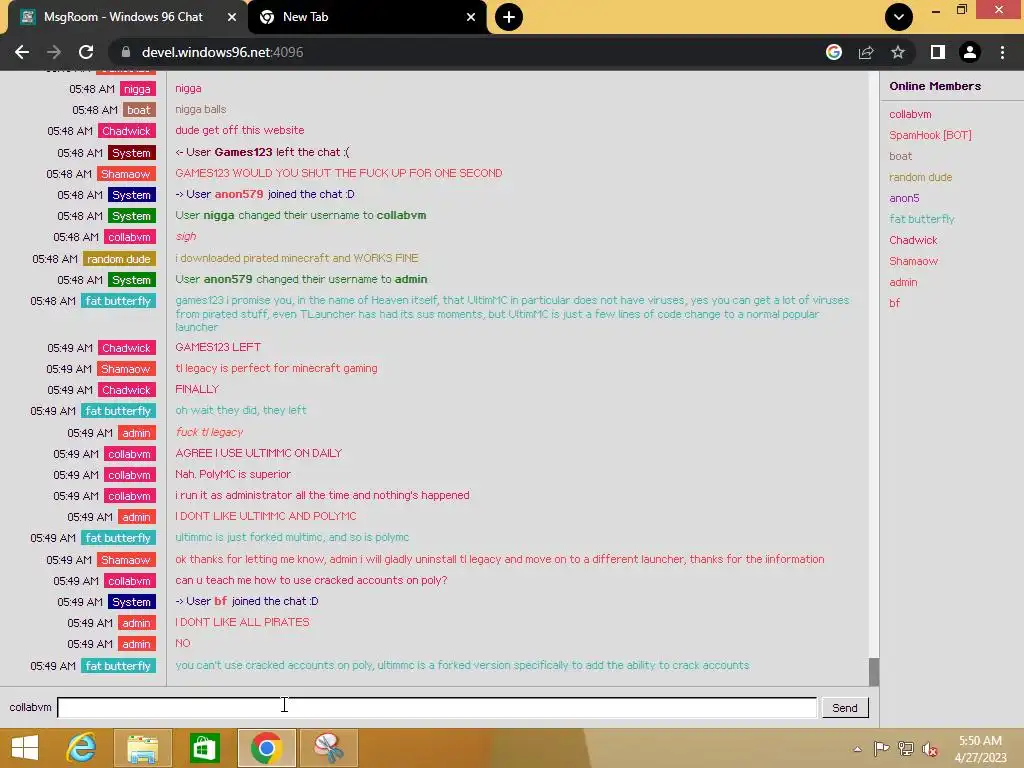
Task: Click the network tray icon
Action: tap(906, 749)
